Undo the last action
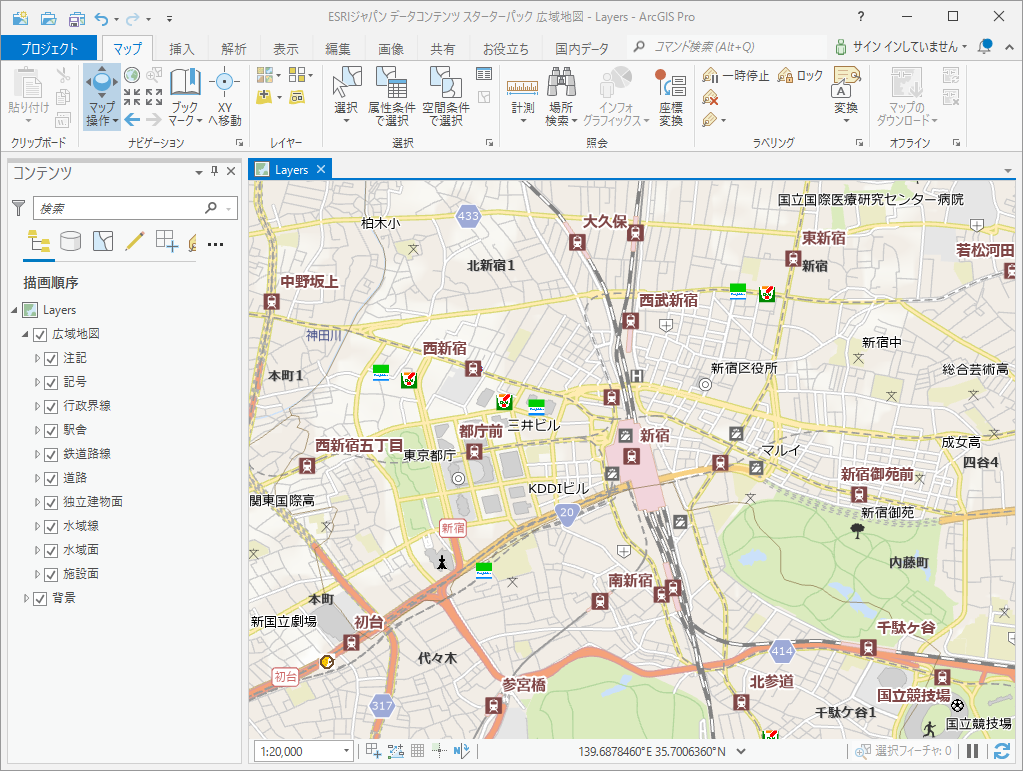This screenshot has width=1023, height=771. [x=101, y=18]
